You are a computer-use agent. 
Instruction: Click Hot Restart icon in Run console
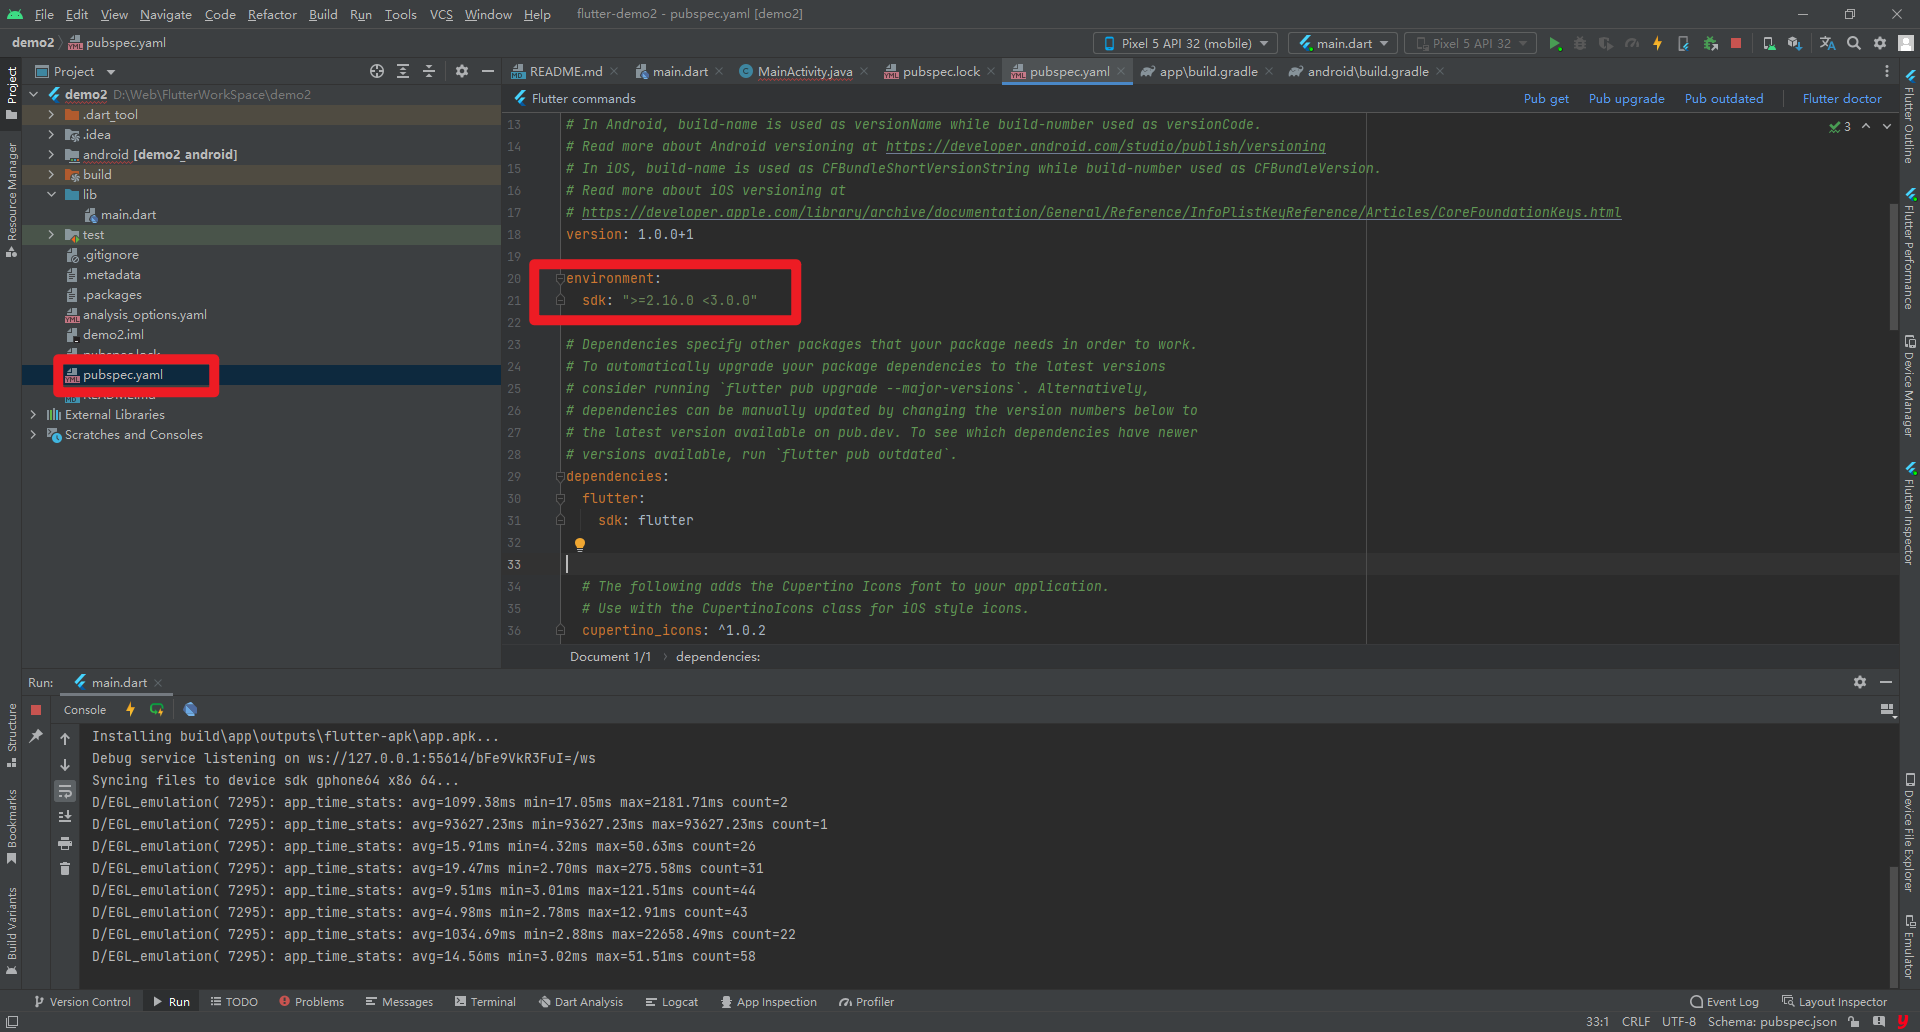pos(157,710)
